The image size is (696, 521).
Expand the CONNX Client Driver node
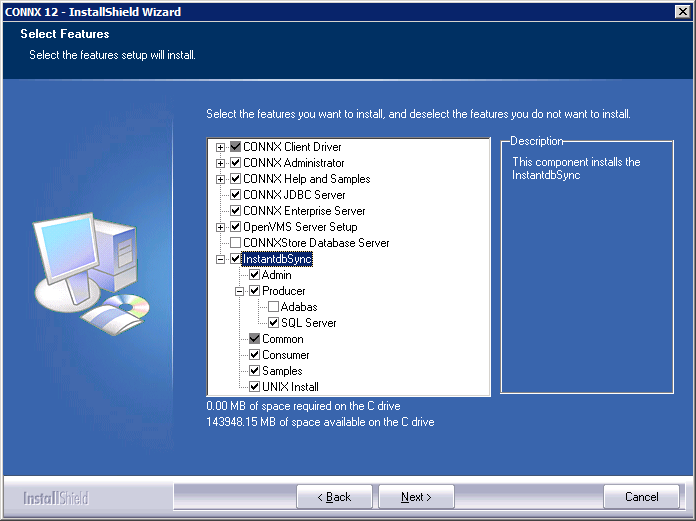click(220, 147)
